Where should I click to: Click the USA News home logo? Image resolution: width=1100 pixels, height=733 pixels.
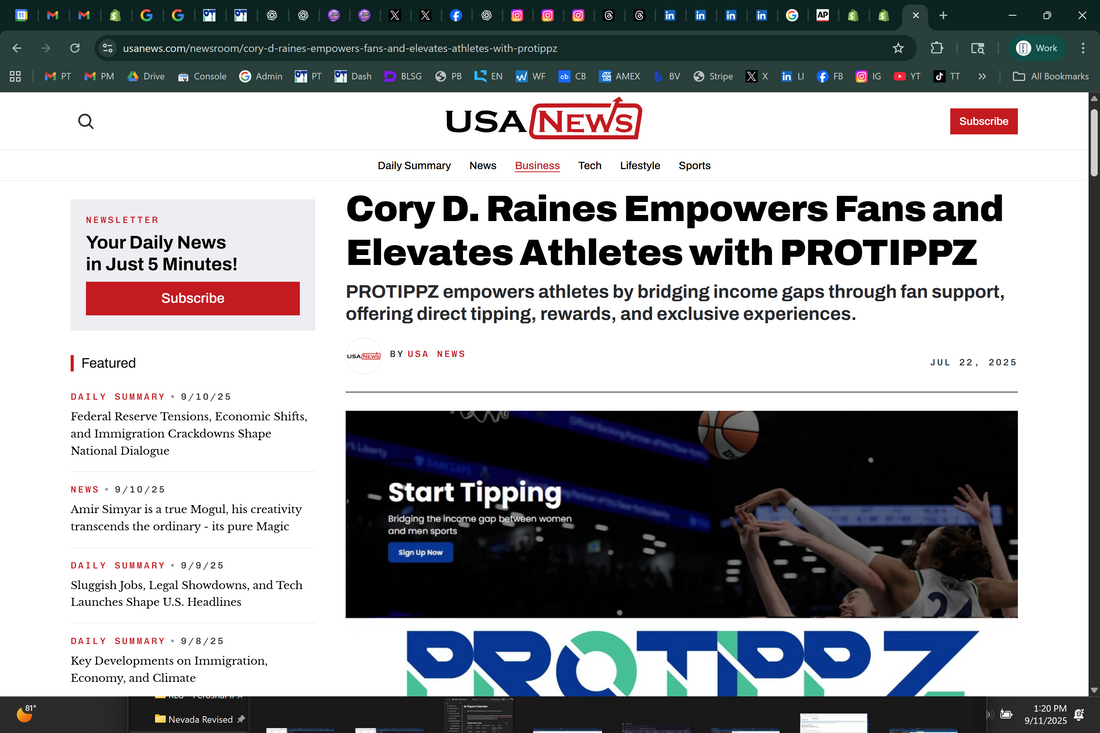click(543, 121)
